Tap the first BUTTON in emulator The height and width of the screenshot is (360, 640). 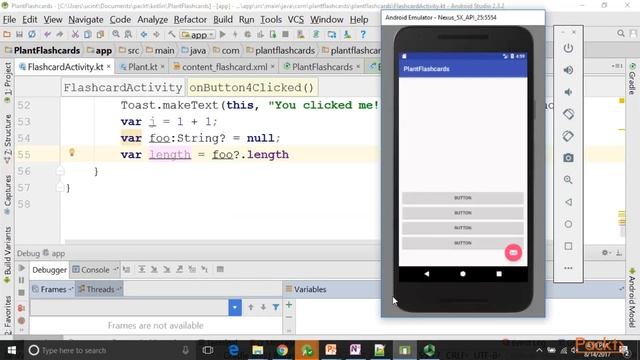(463, 198)
